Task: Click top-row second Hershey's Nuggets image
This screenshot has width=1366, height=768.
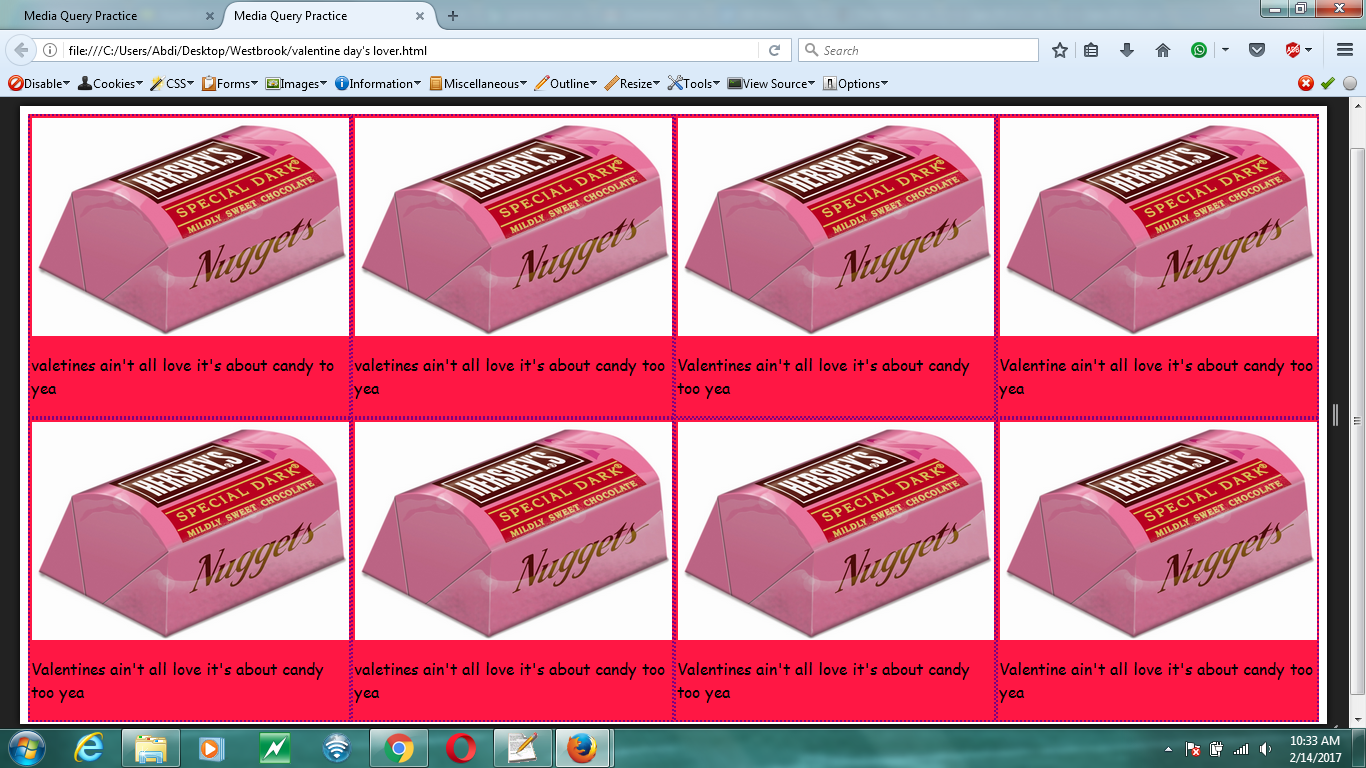Action: coord(513,227)
